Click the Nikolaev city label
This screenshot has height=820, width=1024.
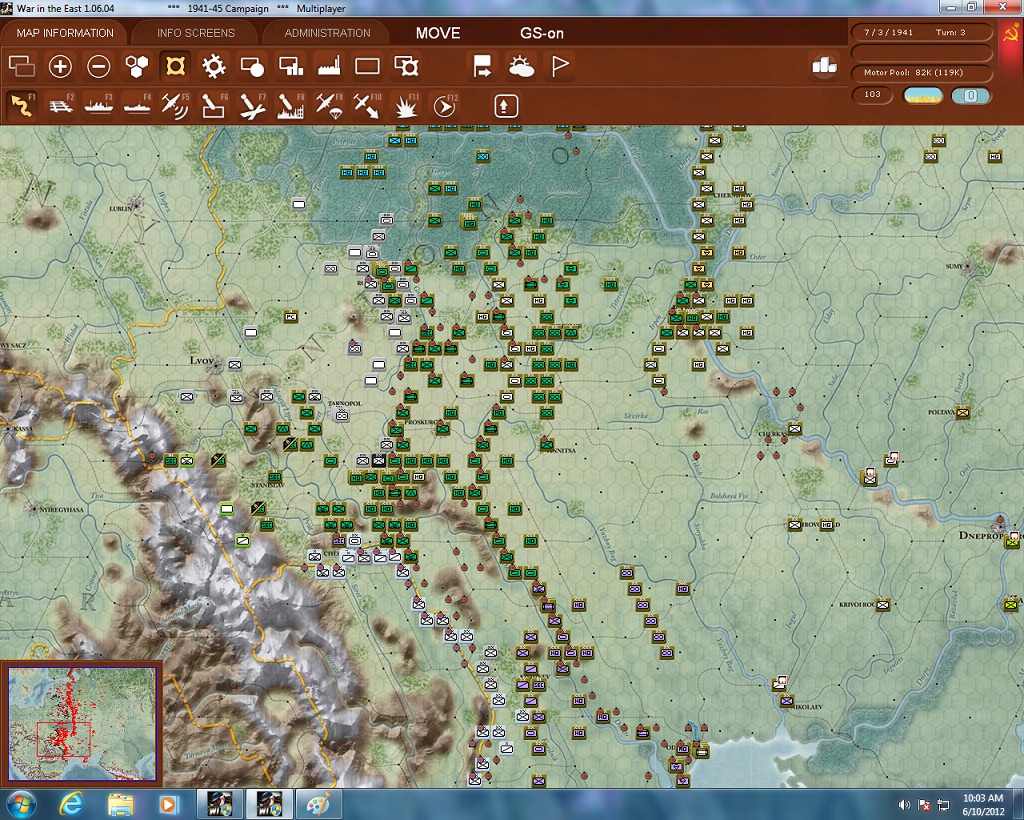point(807,707)
